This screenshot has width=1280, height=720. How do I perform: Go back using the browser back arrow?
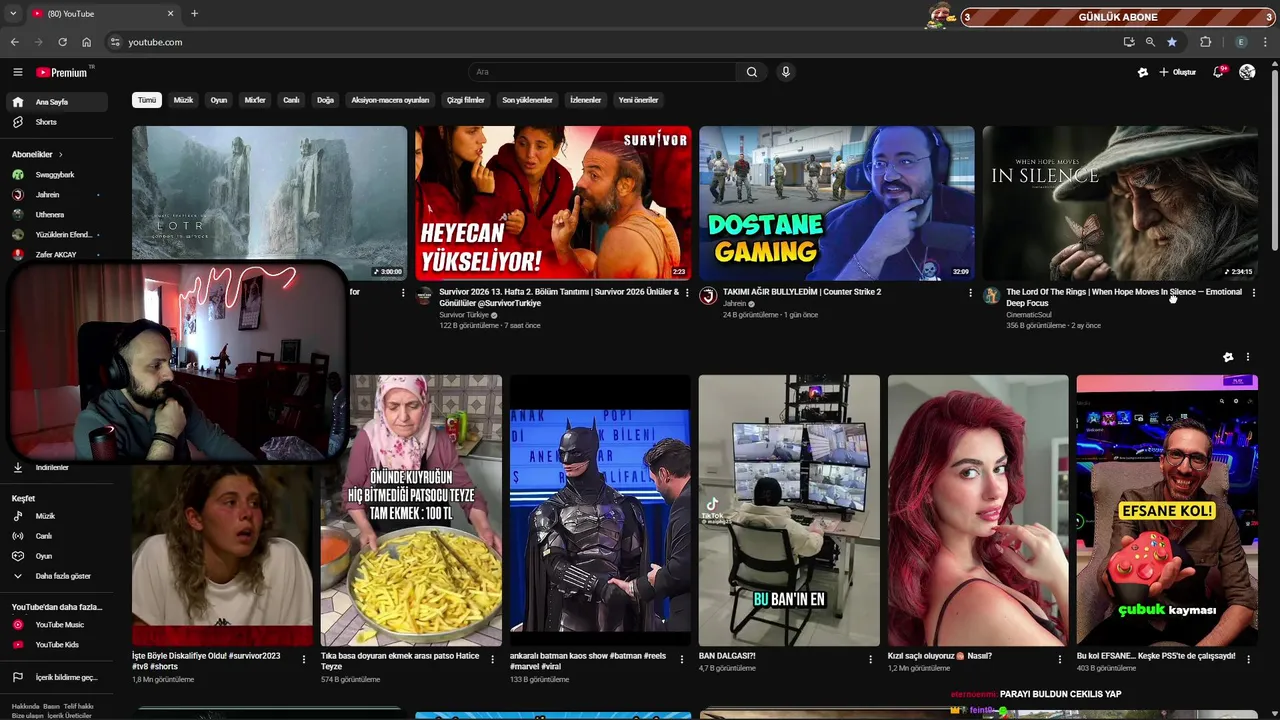click(14, 42)
